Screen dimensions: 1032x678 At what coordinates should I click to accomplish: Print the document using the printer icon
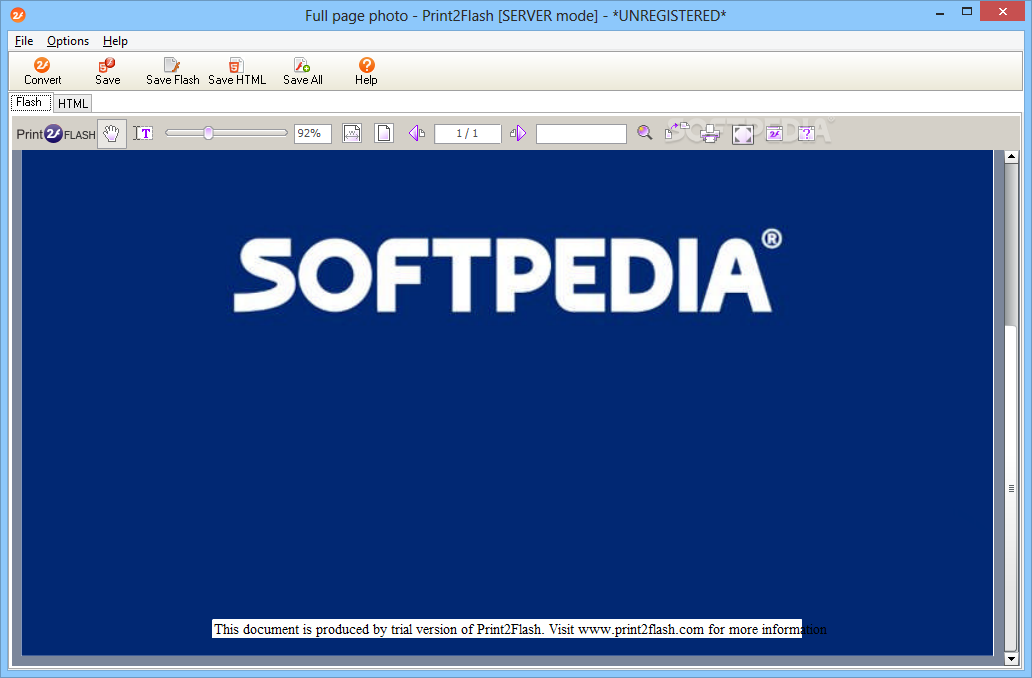coord(710,134)
